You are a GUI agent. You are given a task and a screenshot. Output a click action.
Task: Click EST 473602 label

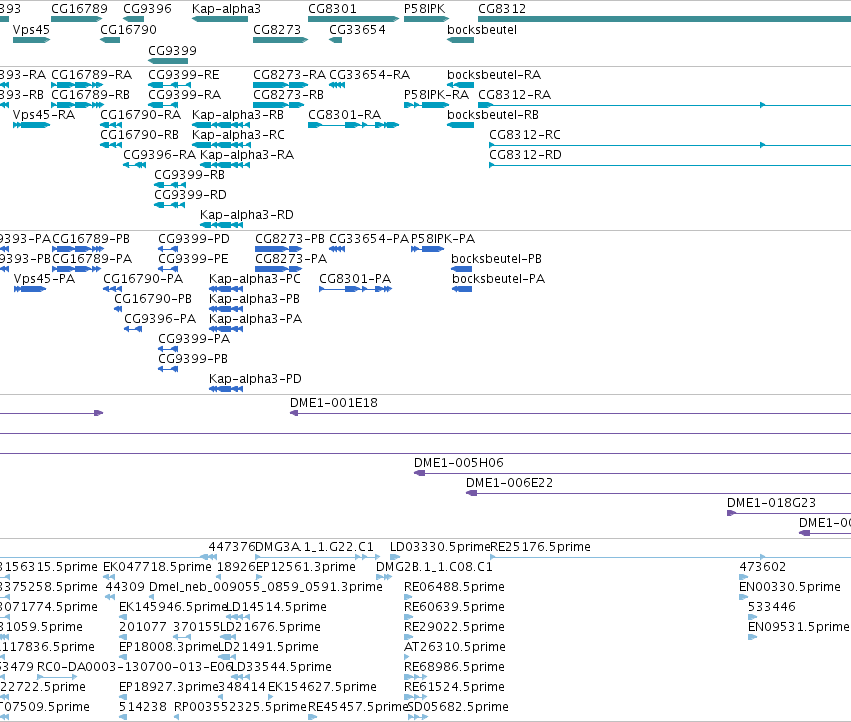click(x=763, y=567)
